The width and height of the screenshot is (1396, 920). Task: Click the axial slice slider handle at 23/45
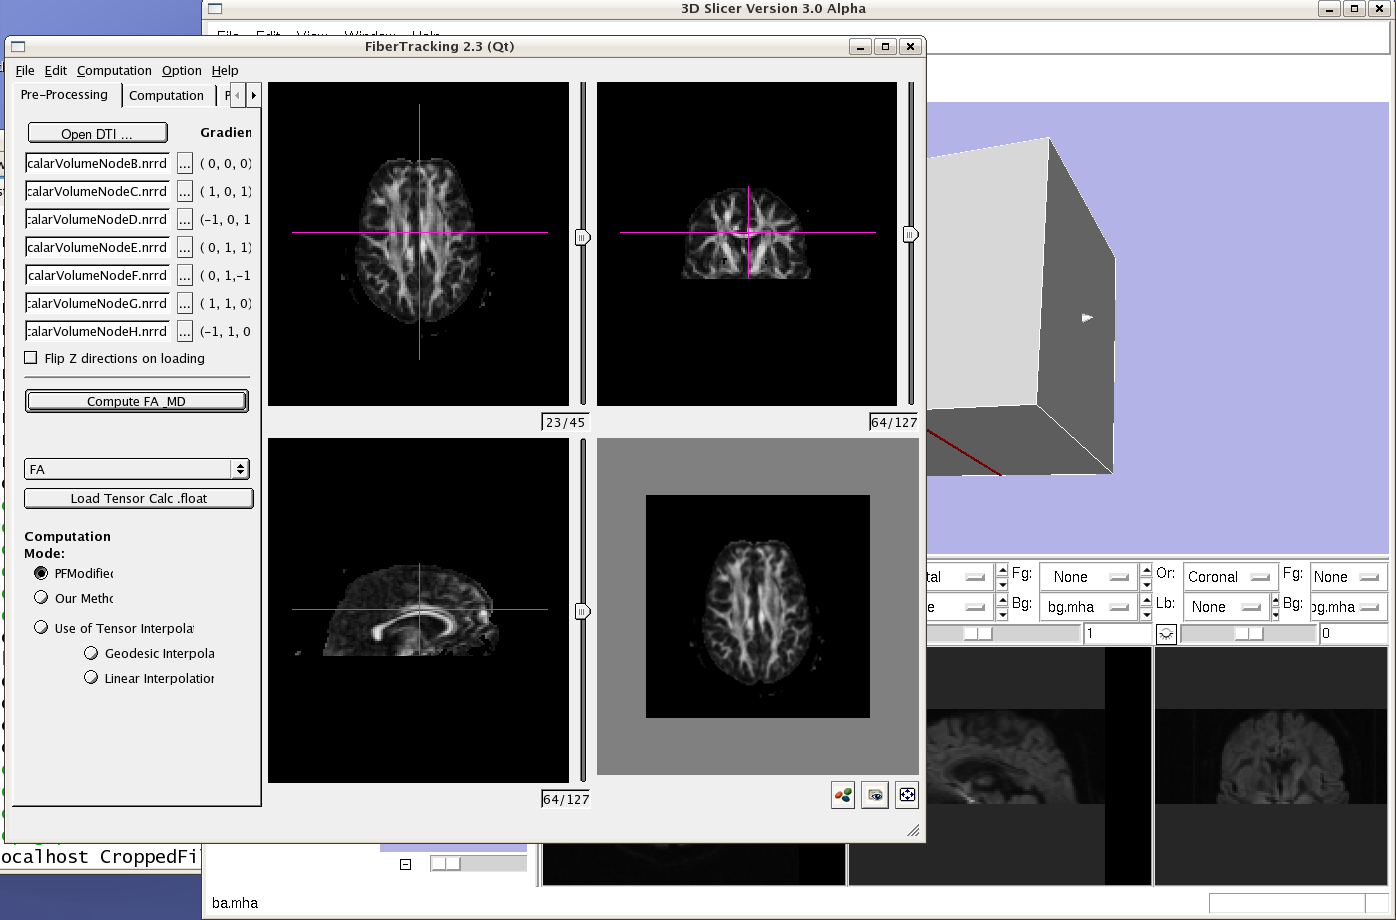coord(582,237)
